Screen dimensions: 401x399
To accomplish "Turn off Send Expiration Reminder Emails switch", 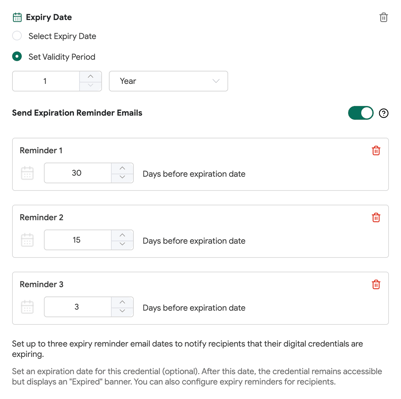I will [x=361, y=113].
